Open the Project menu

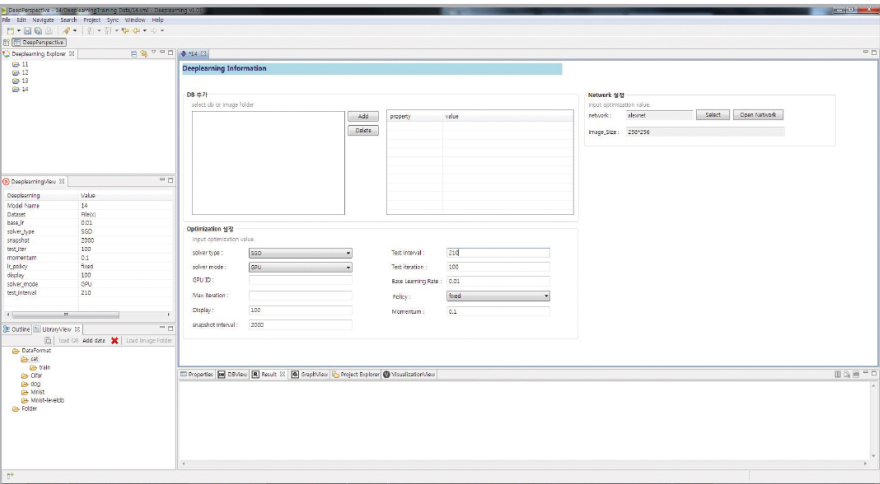[x=91, y=19]
